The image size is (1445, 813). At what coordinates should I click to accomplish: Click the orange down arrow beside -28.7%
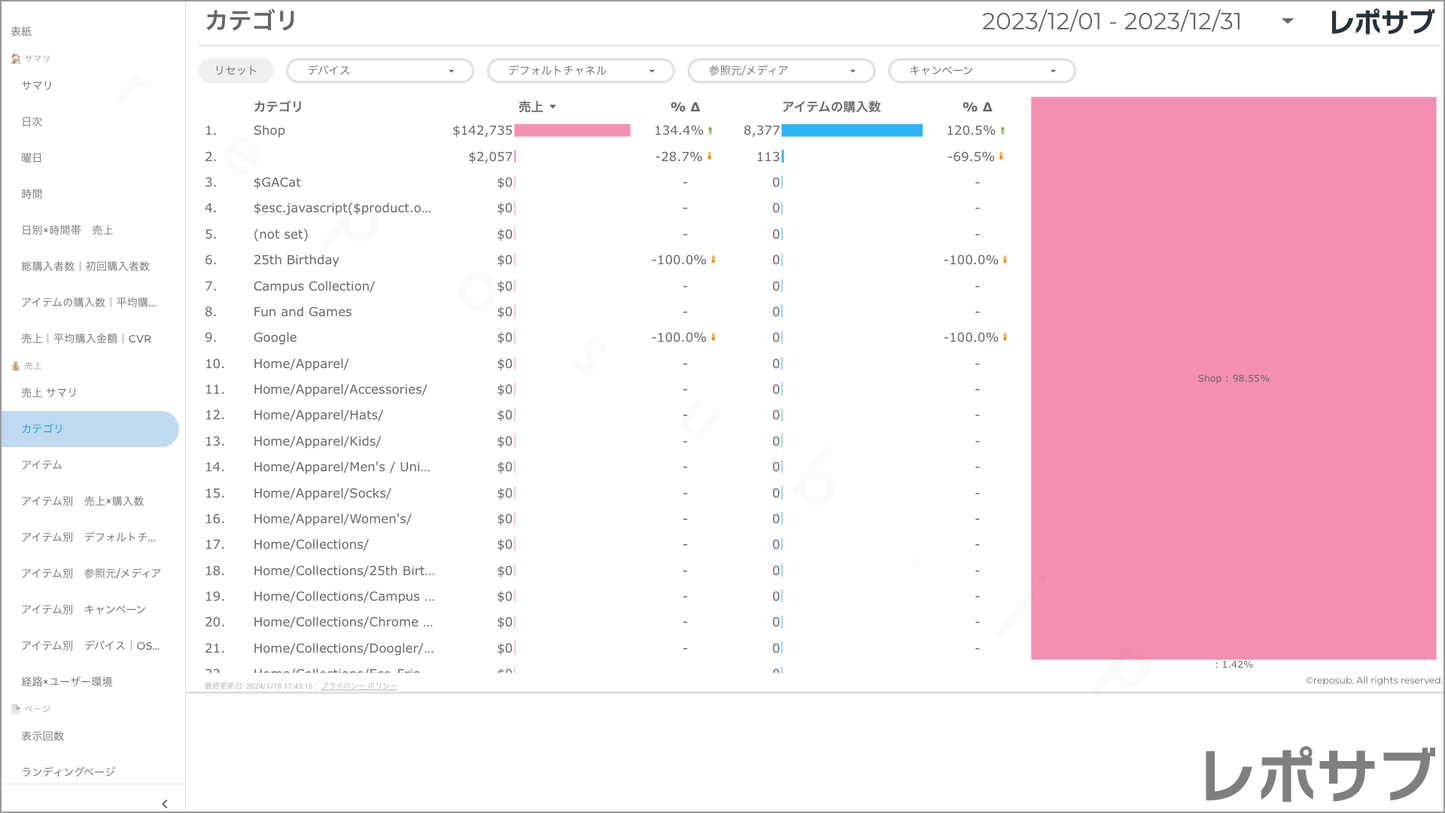coord(710,157)
